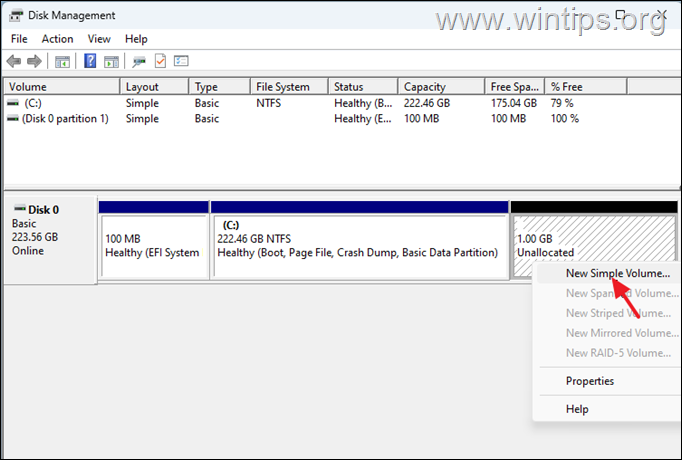Click the Forward arrow toolbar icon

pos(35,61)
